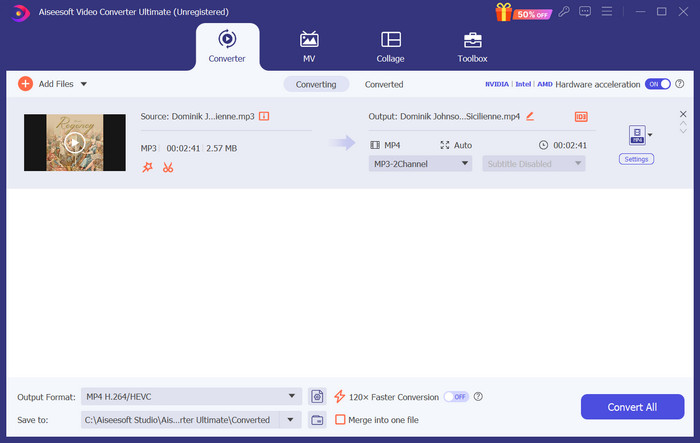
Task: Open the Edit effects star-wand icon
Action: coord(147,167)
